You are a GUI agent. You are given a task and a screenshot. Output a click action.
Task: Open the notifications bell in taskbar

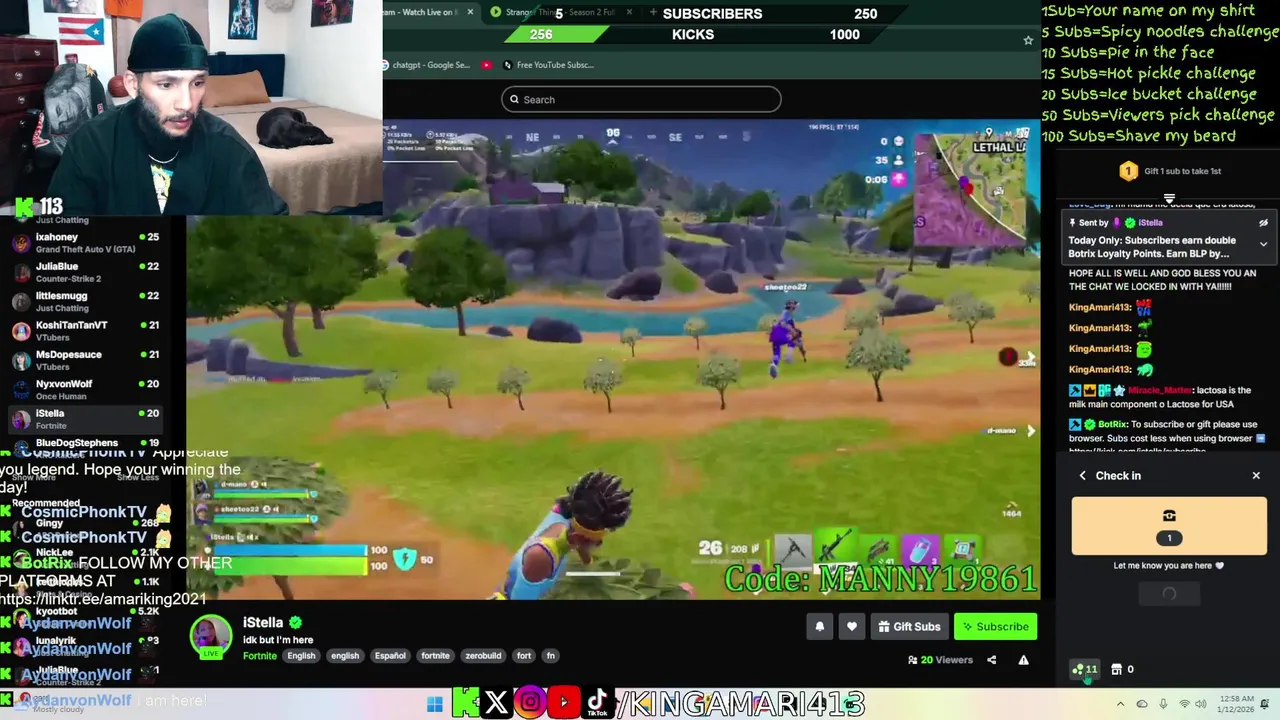pyautogui.click(x=1265, y=704)
